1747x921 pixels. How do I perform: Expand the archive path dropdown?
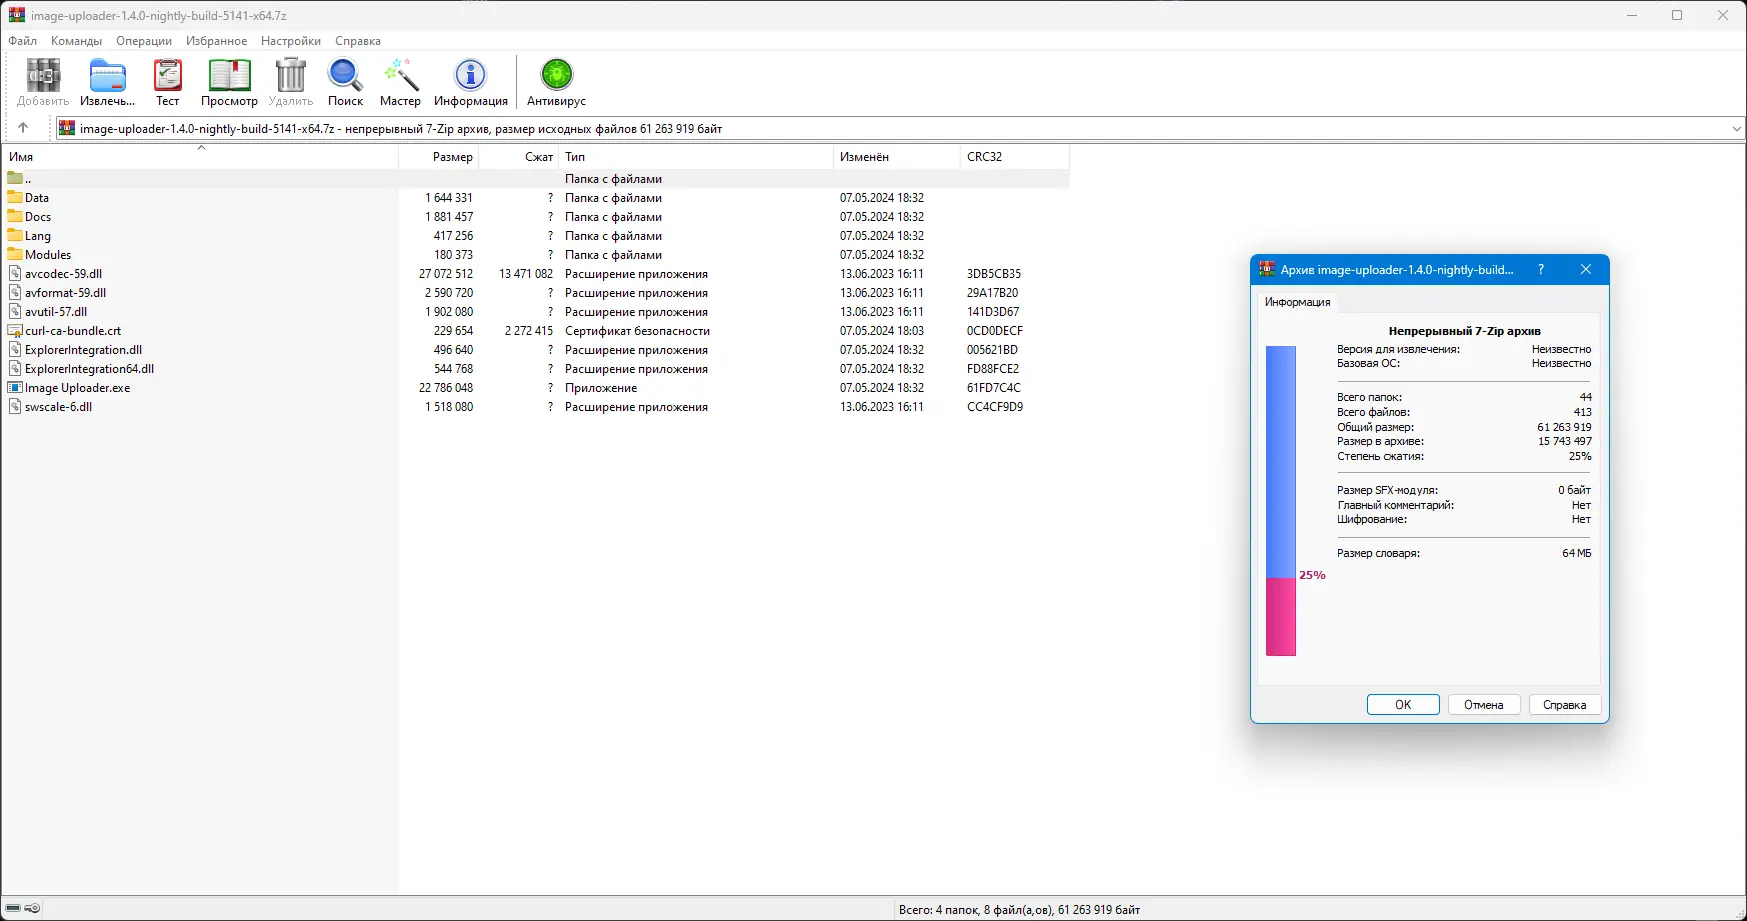click(x=1736, y=128)
